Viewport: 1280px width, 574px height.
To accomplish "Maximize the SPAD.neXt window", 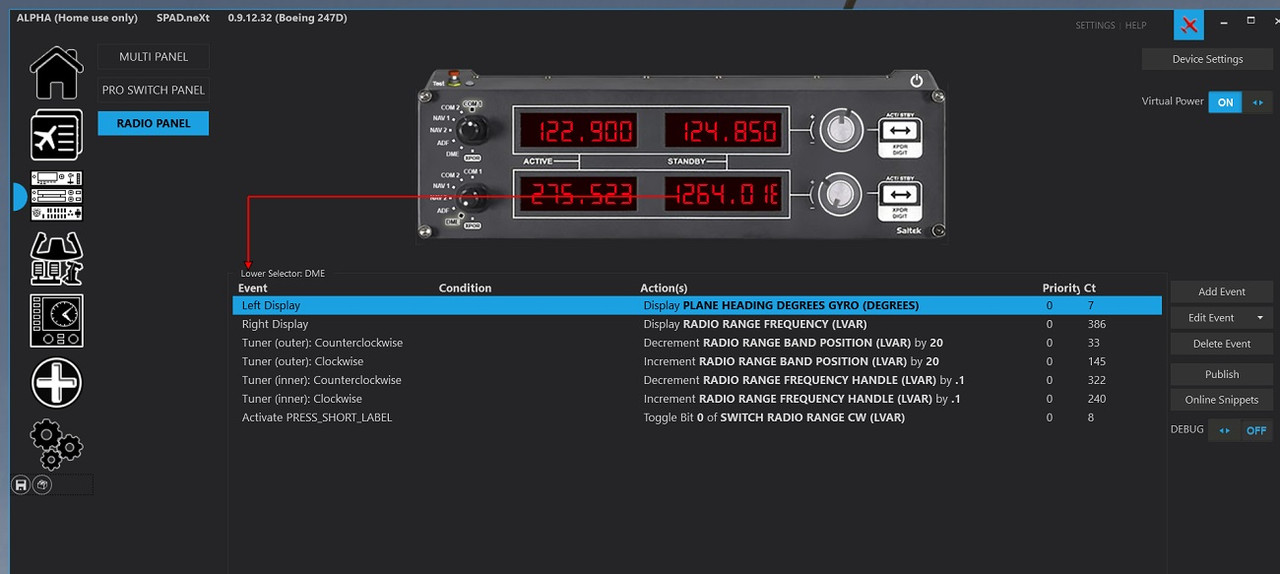I will coord(1251,21).
